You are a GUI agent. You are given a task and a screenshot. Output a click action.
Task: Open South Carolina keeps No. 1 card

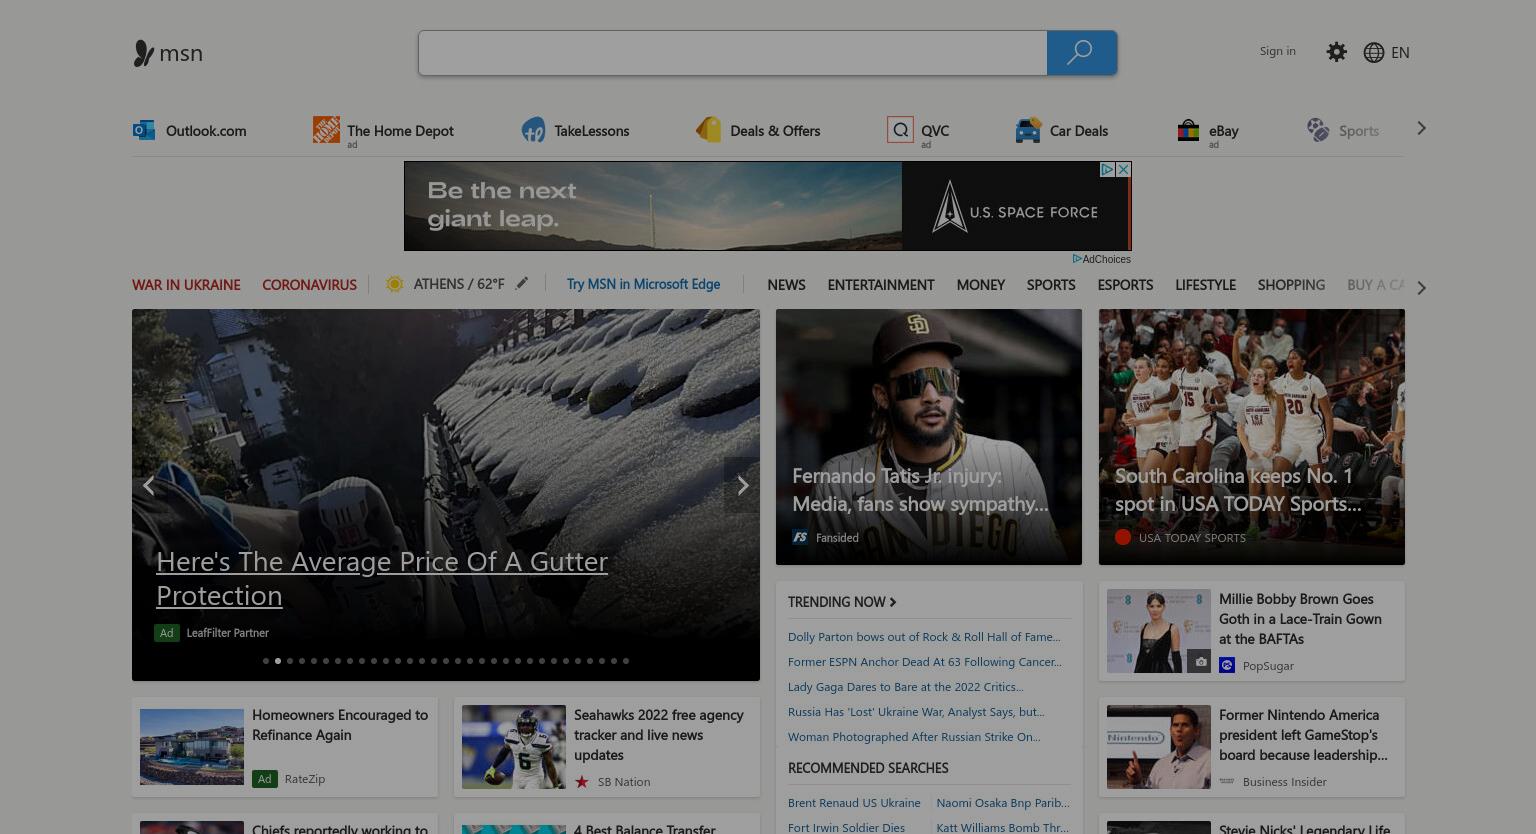point(1252,437)
